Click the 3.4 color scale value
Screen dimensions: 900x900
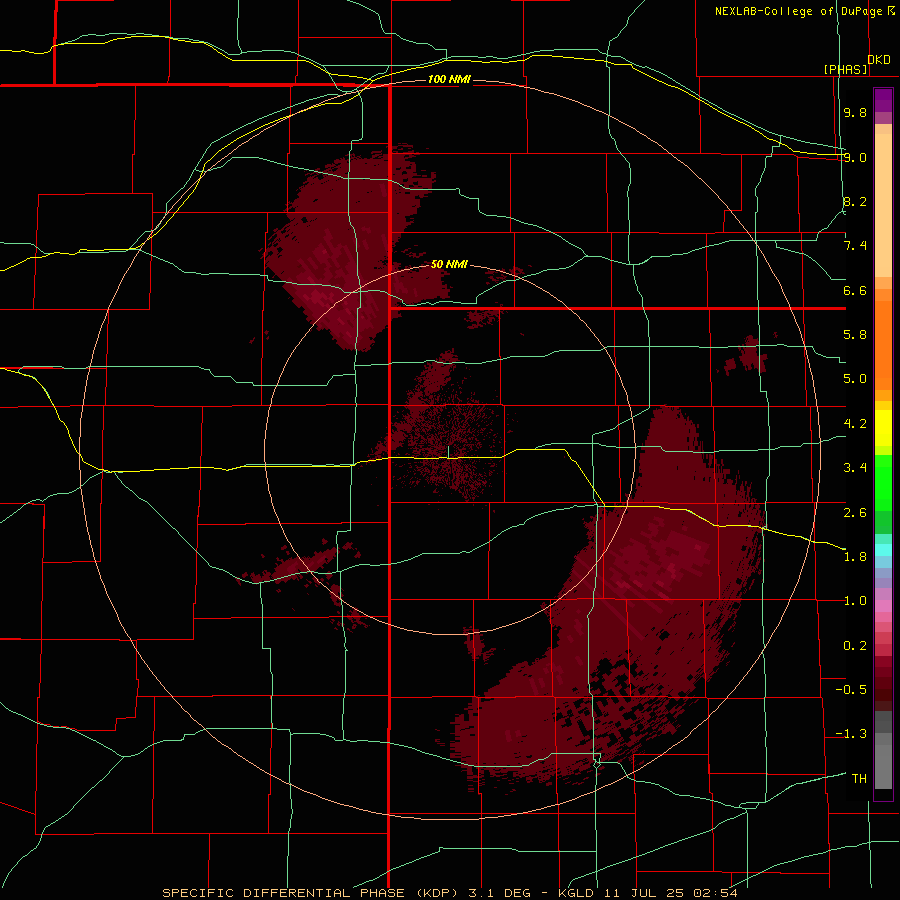pyautogui.click(x=855, y=468)
